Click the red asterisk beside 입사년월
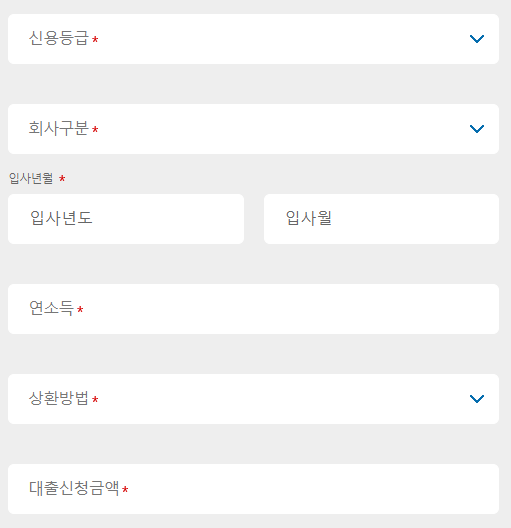The image size is (511, 528). pyautogui.click(x=62, y=178)
